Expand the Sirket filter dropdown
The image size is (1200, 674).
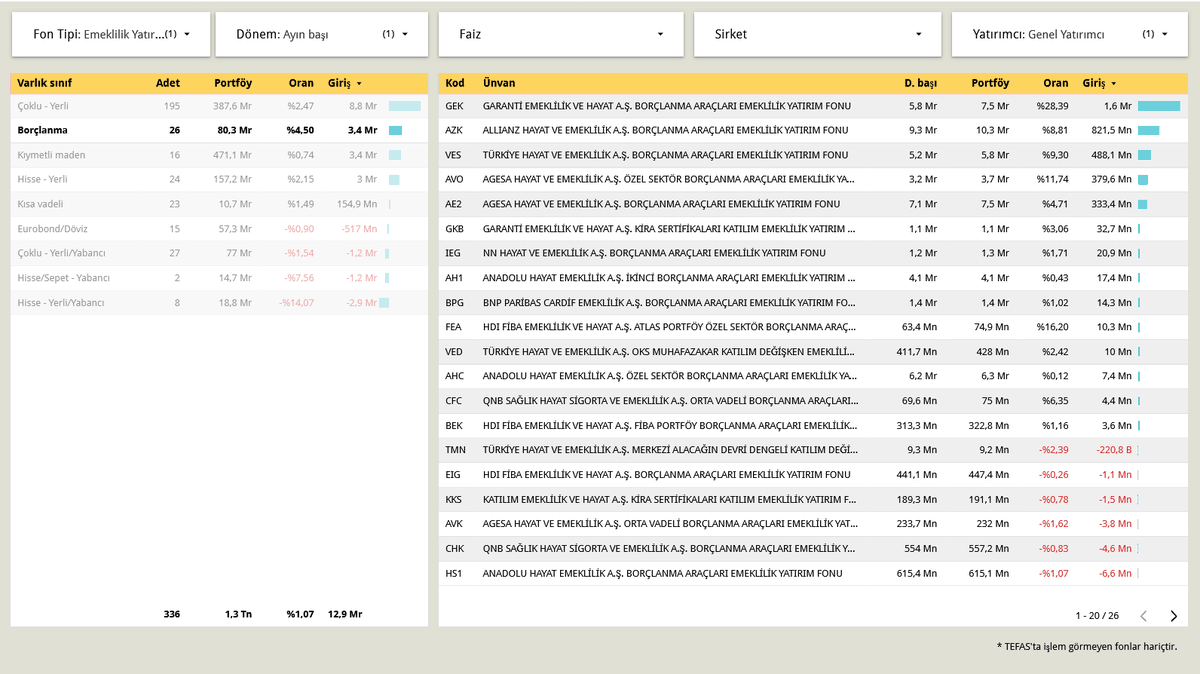[x=817, y=34]
